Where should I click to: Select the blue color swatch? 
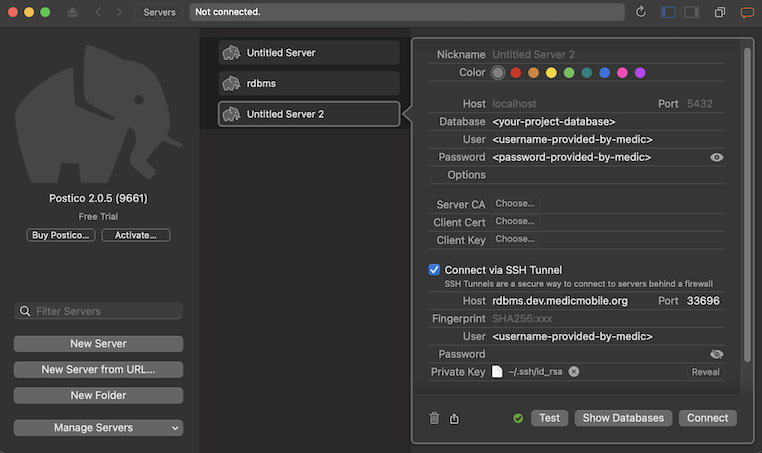coord(605,72)
